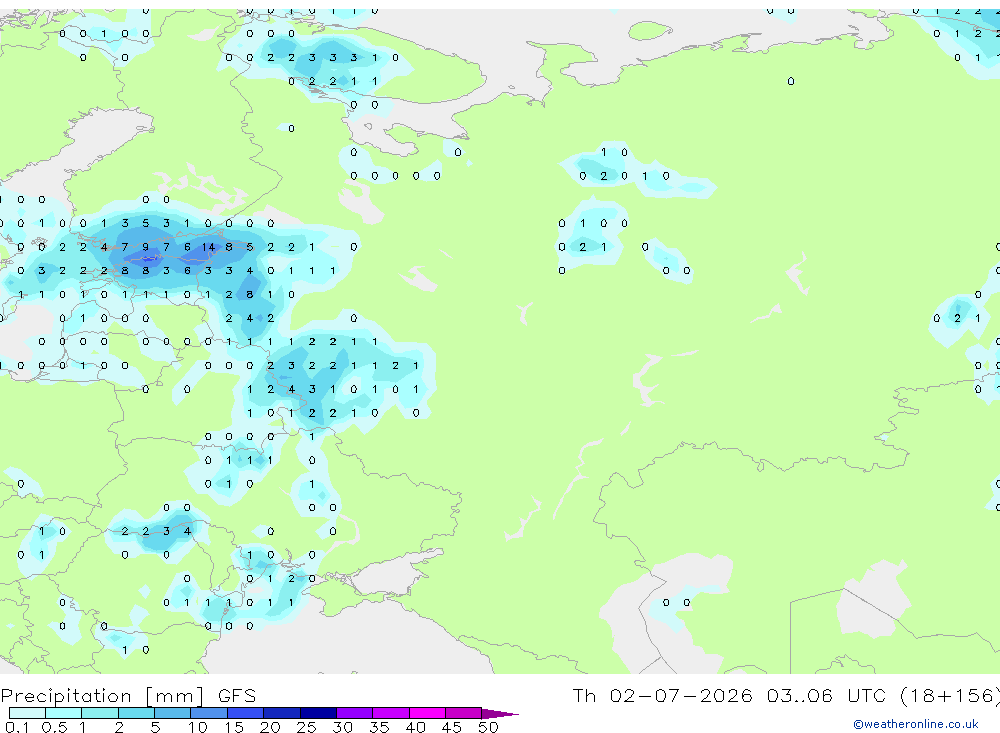Click the '14' precipitation value on map

(x=209, y=247)
